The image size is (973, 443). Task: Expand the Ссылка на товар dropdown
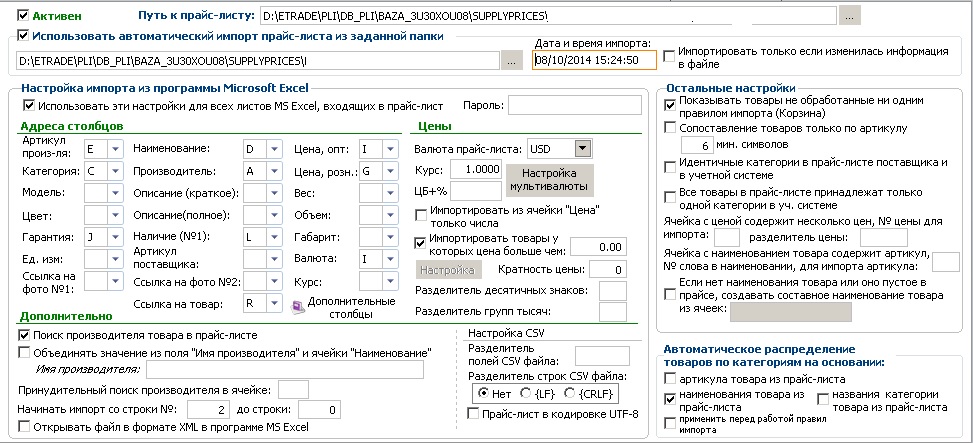coord(274,303)
